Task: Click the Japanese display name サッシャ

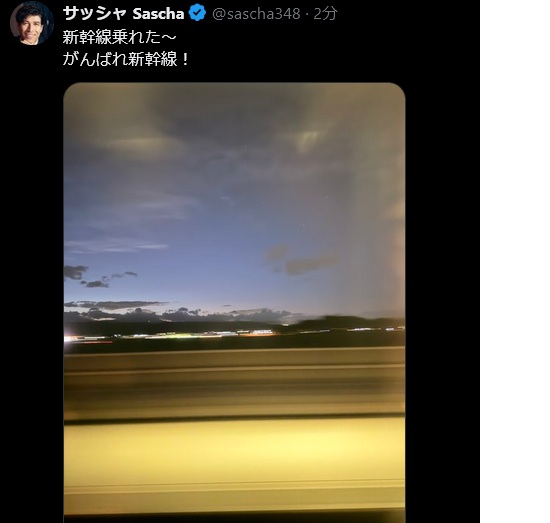Action: pos(94,13)
